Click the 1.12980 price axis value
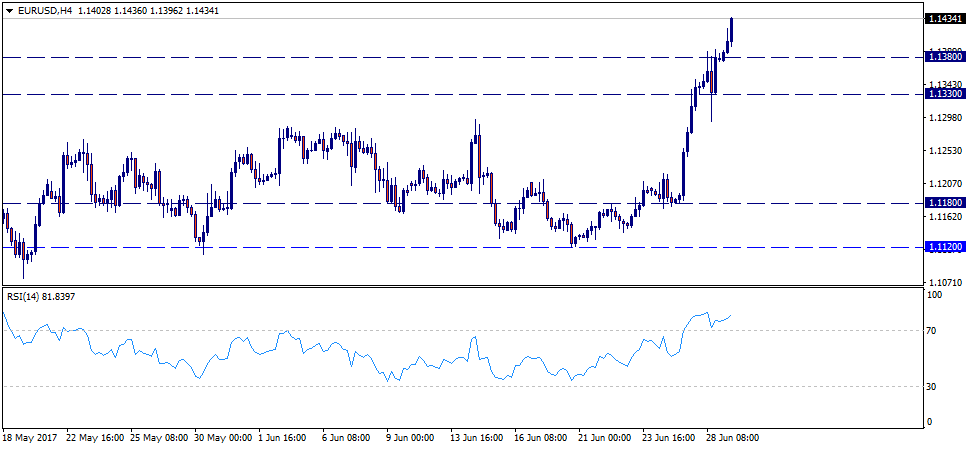 point(945,118)
